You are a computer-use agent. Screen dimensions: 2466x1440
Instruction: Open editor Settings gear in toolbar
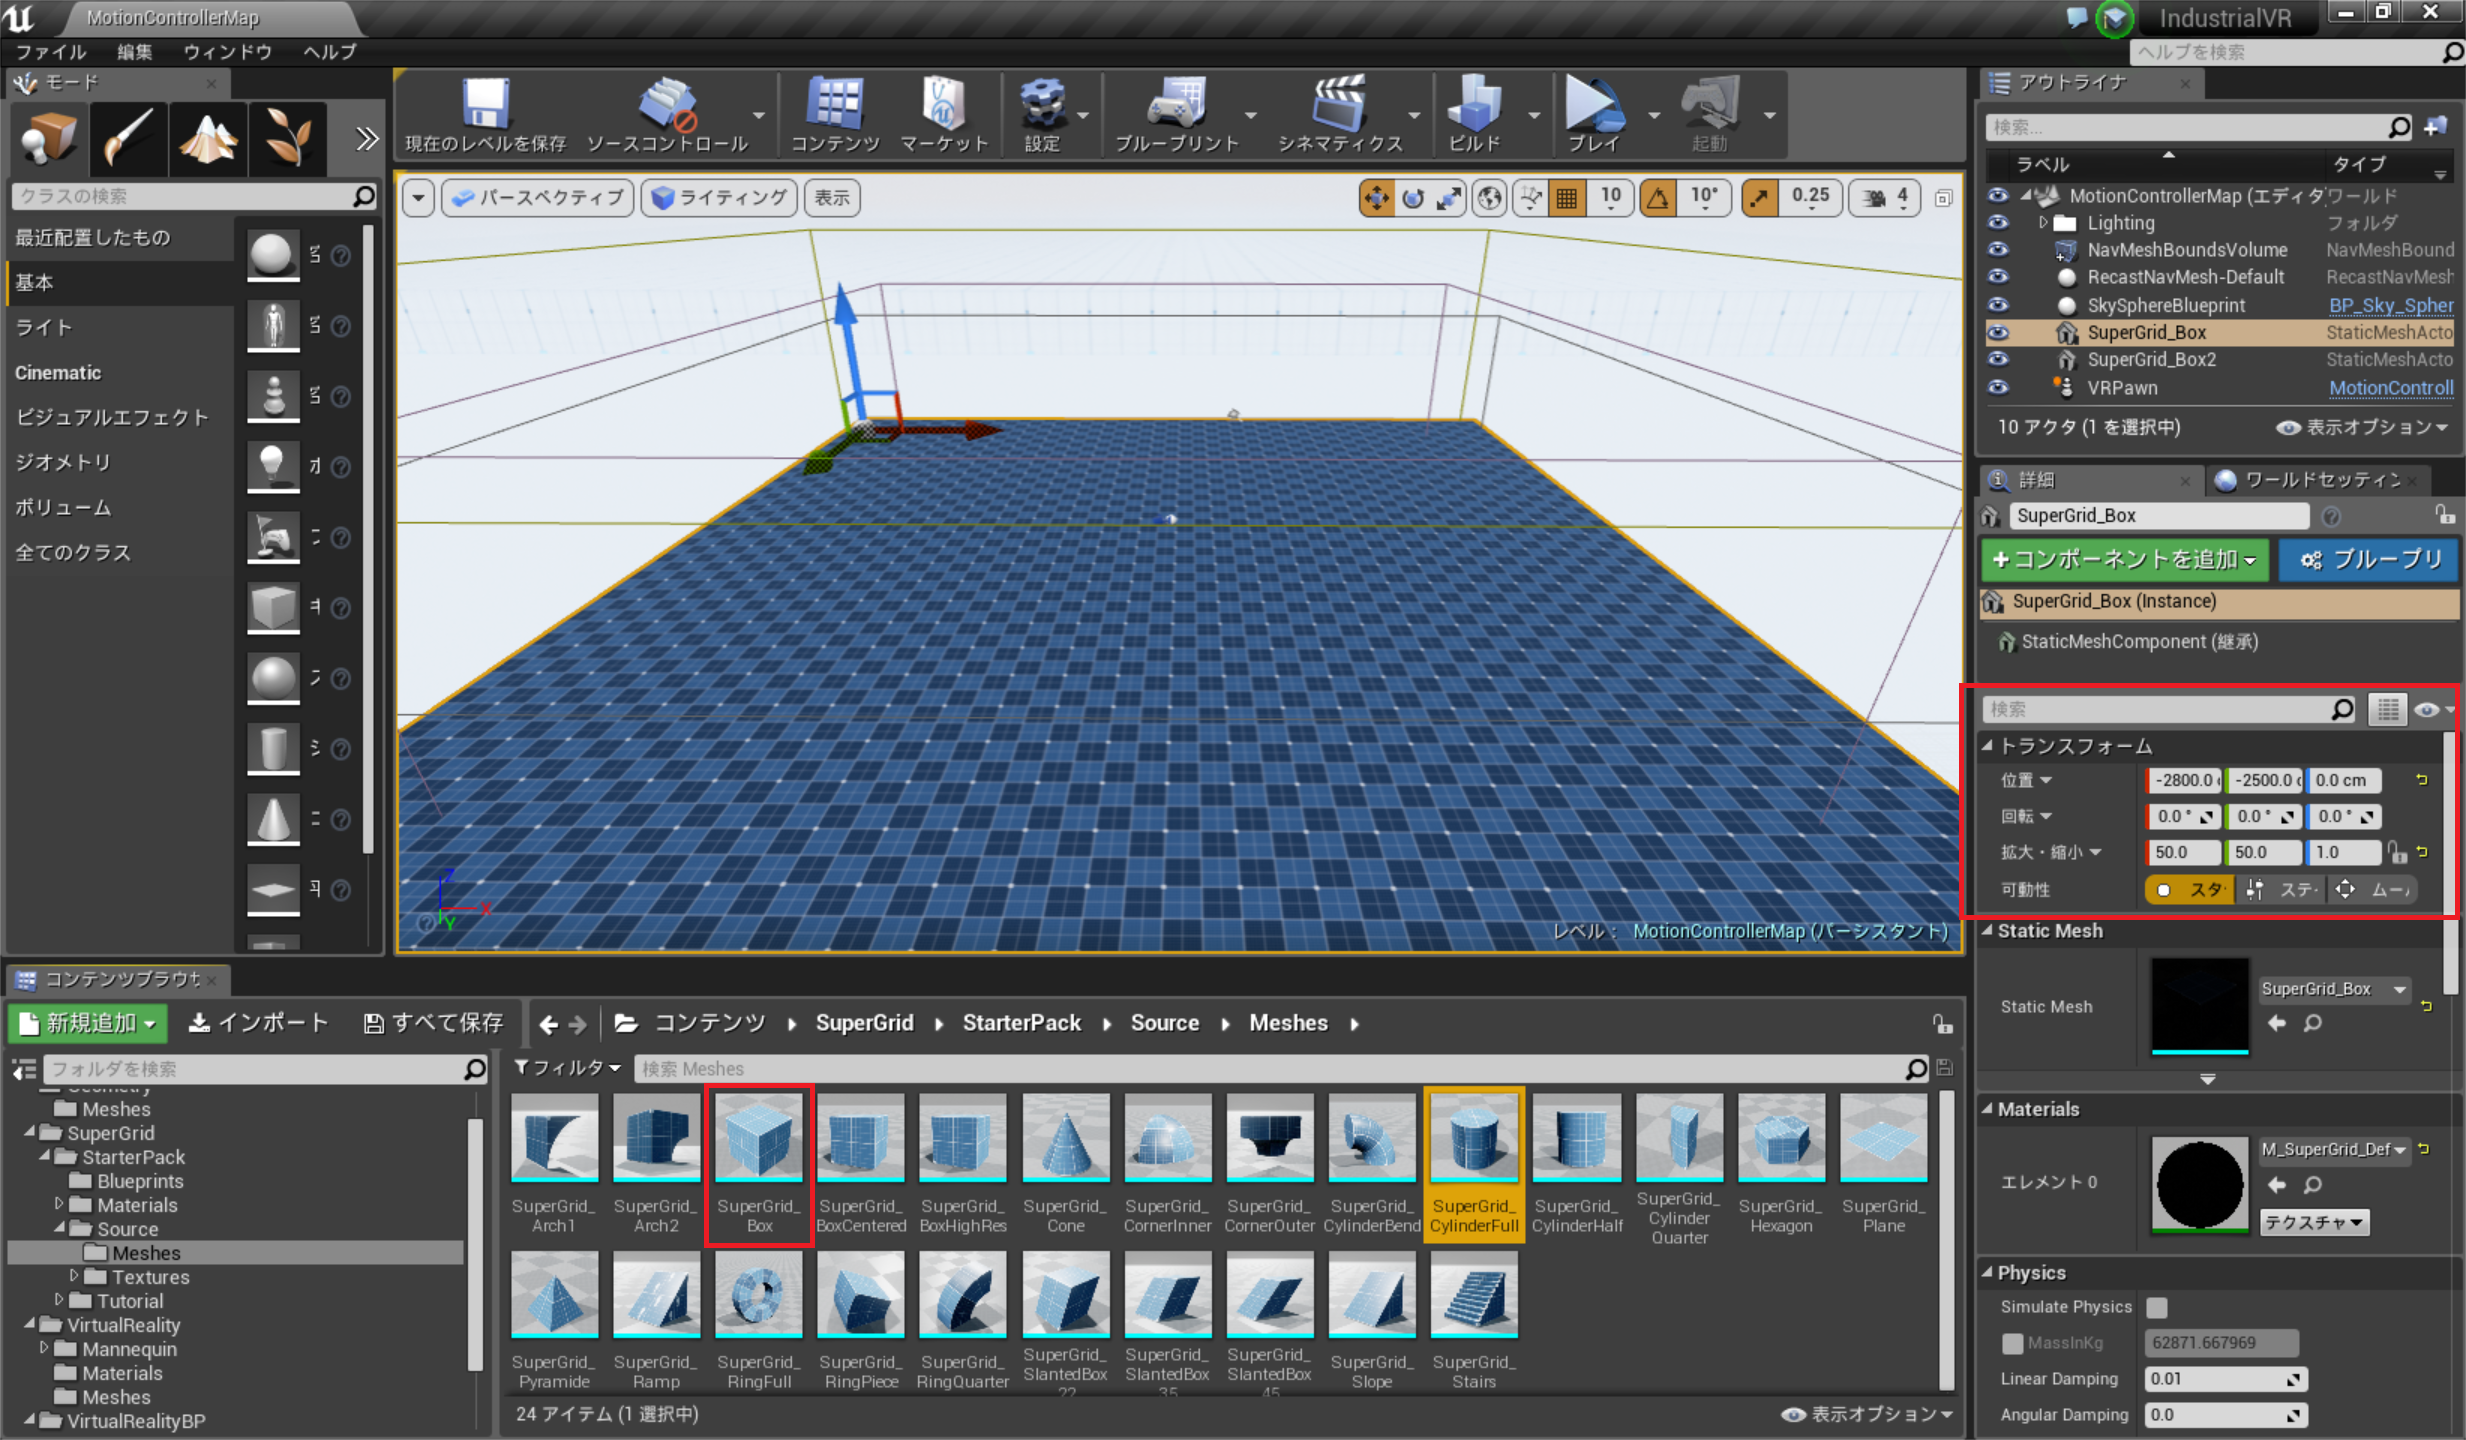pos(1042,114)
